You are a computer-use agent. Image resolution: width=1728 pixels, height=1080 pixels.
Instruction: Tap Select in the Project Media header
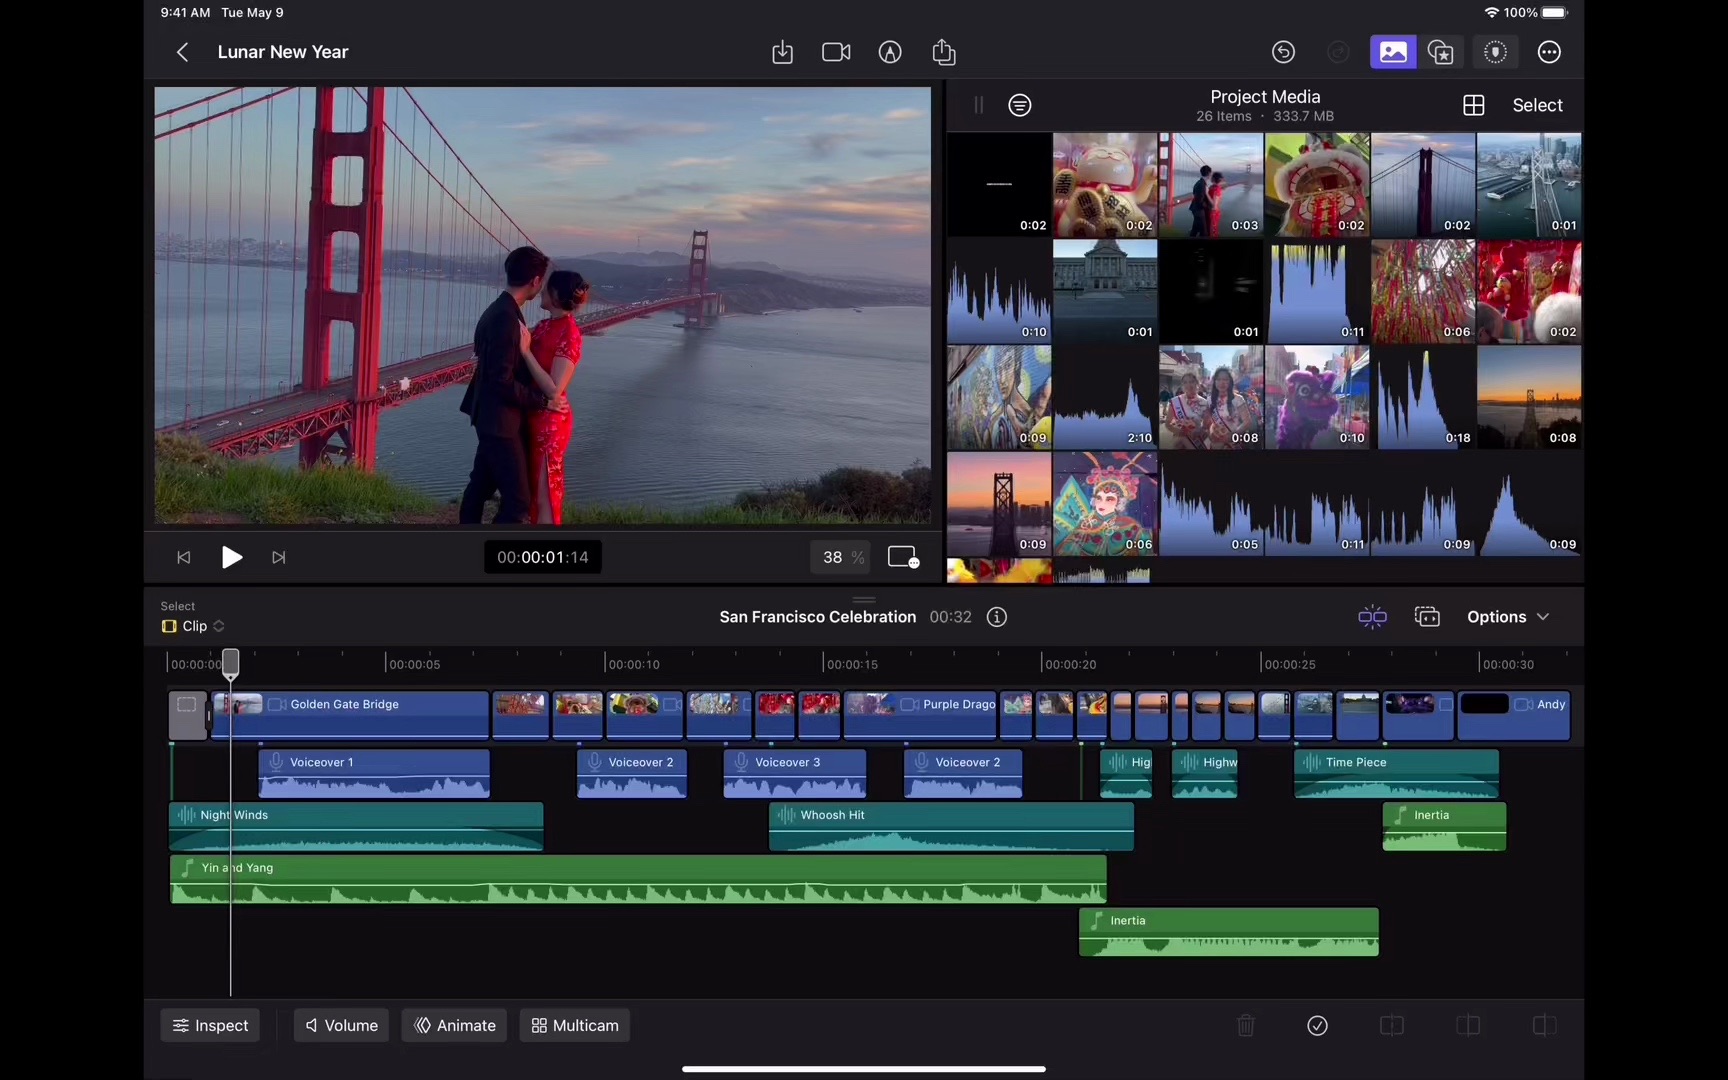(x=1537, y=105)
